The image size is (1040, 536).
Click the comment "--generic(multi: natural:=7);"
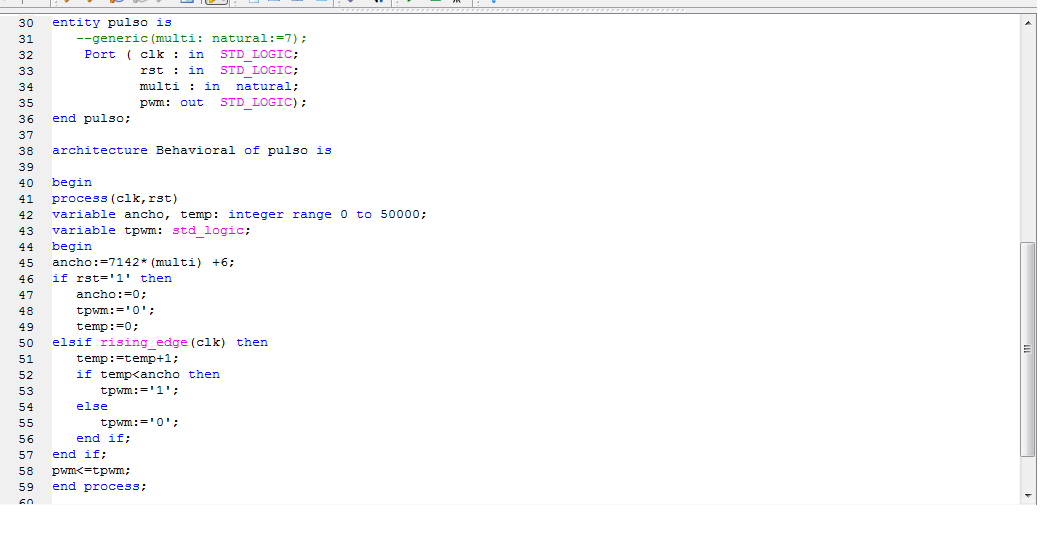[192, 38]
